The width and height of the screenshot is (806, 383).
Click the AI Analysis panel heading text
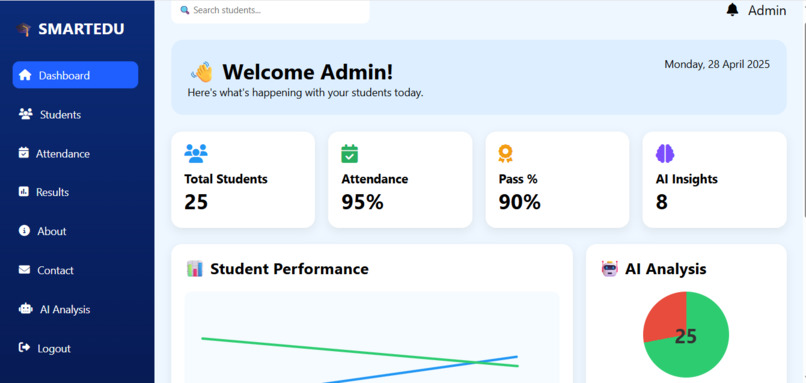click(x=666, y=269)
